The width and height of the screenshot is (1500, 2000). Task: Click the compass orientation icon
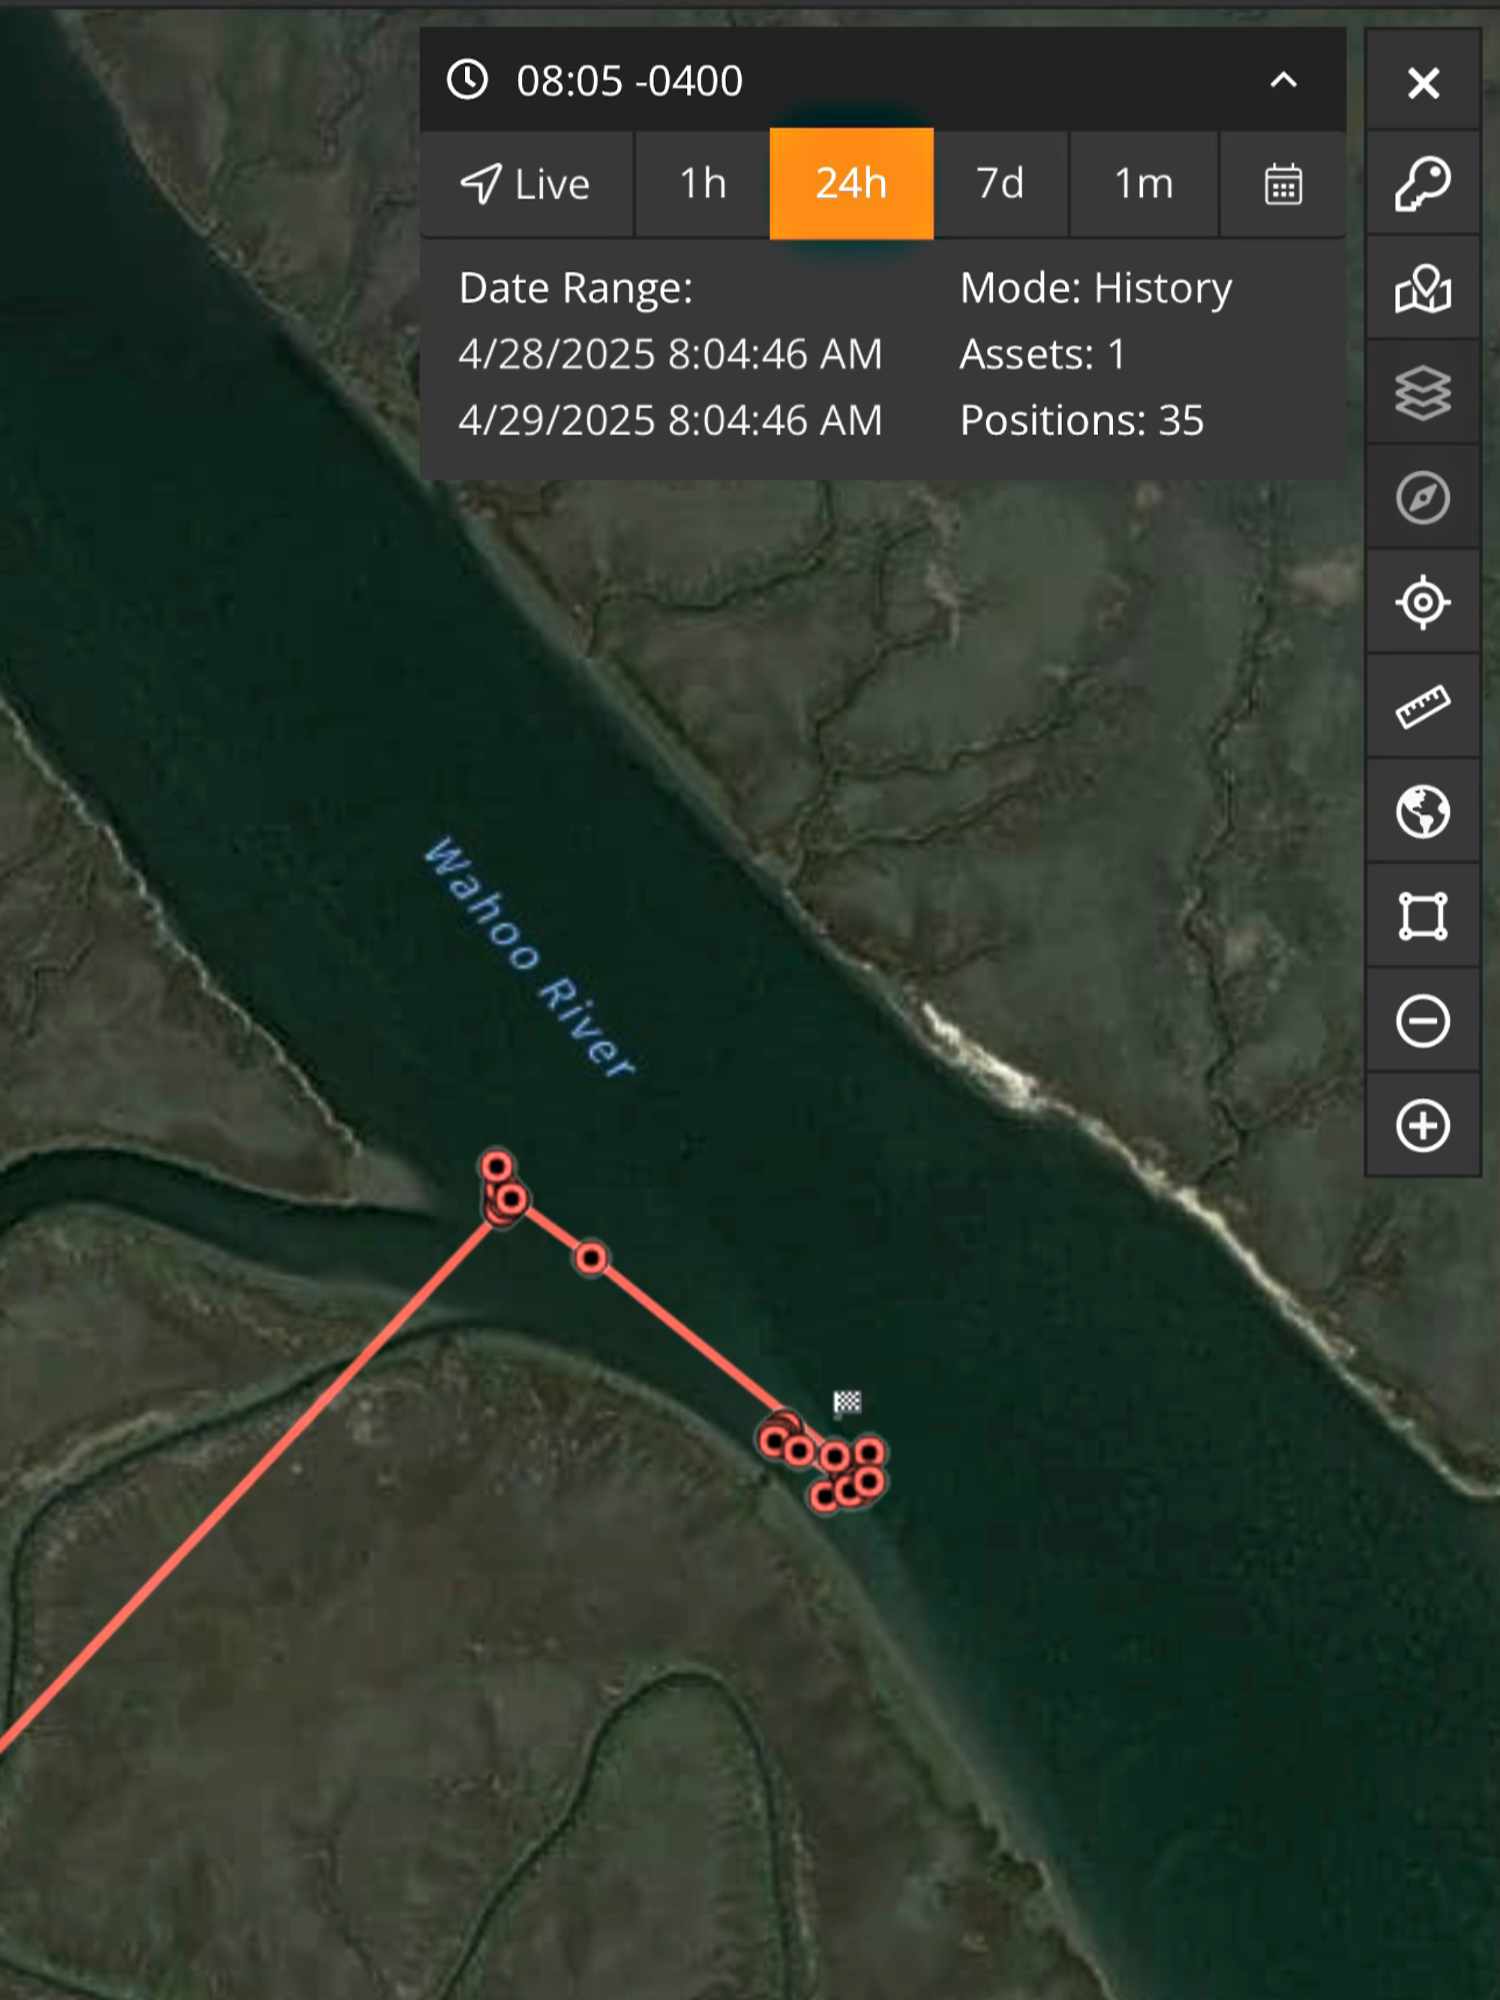point(1422,497)
